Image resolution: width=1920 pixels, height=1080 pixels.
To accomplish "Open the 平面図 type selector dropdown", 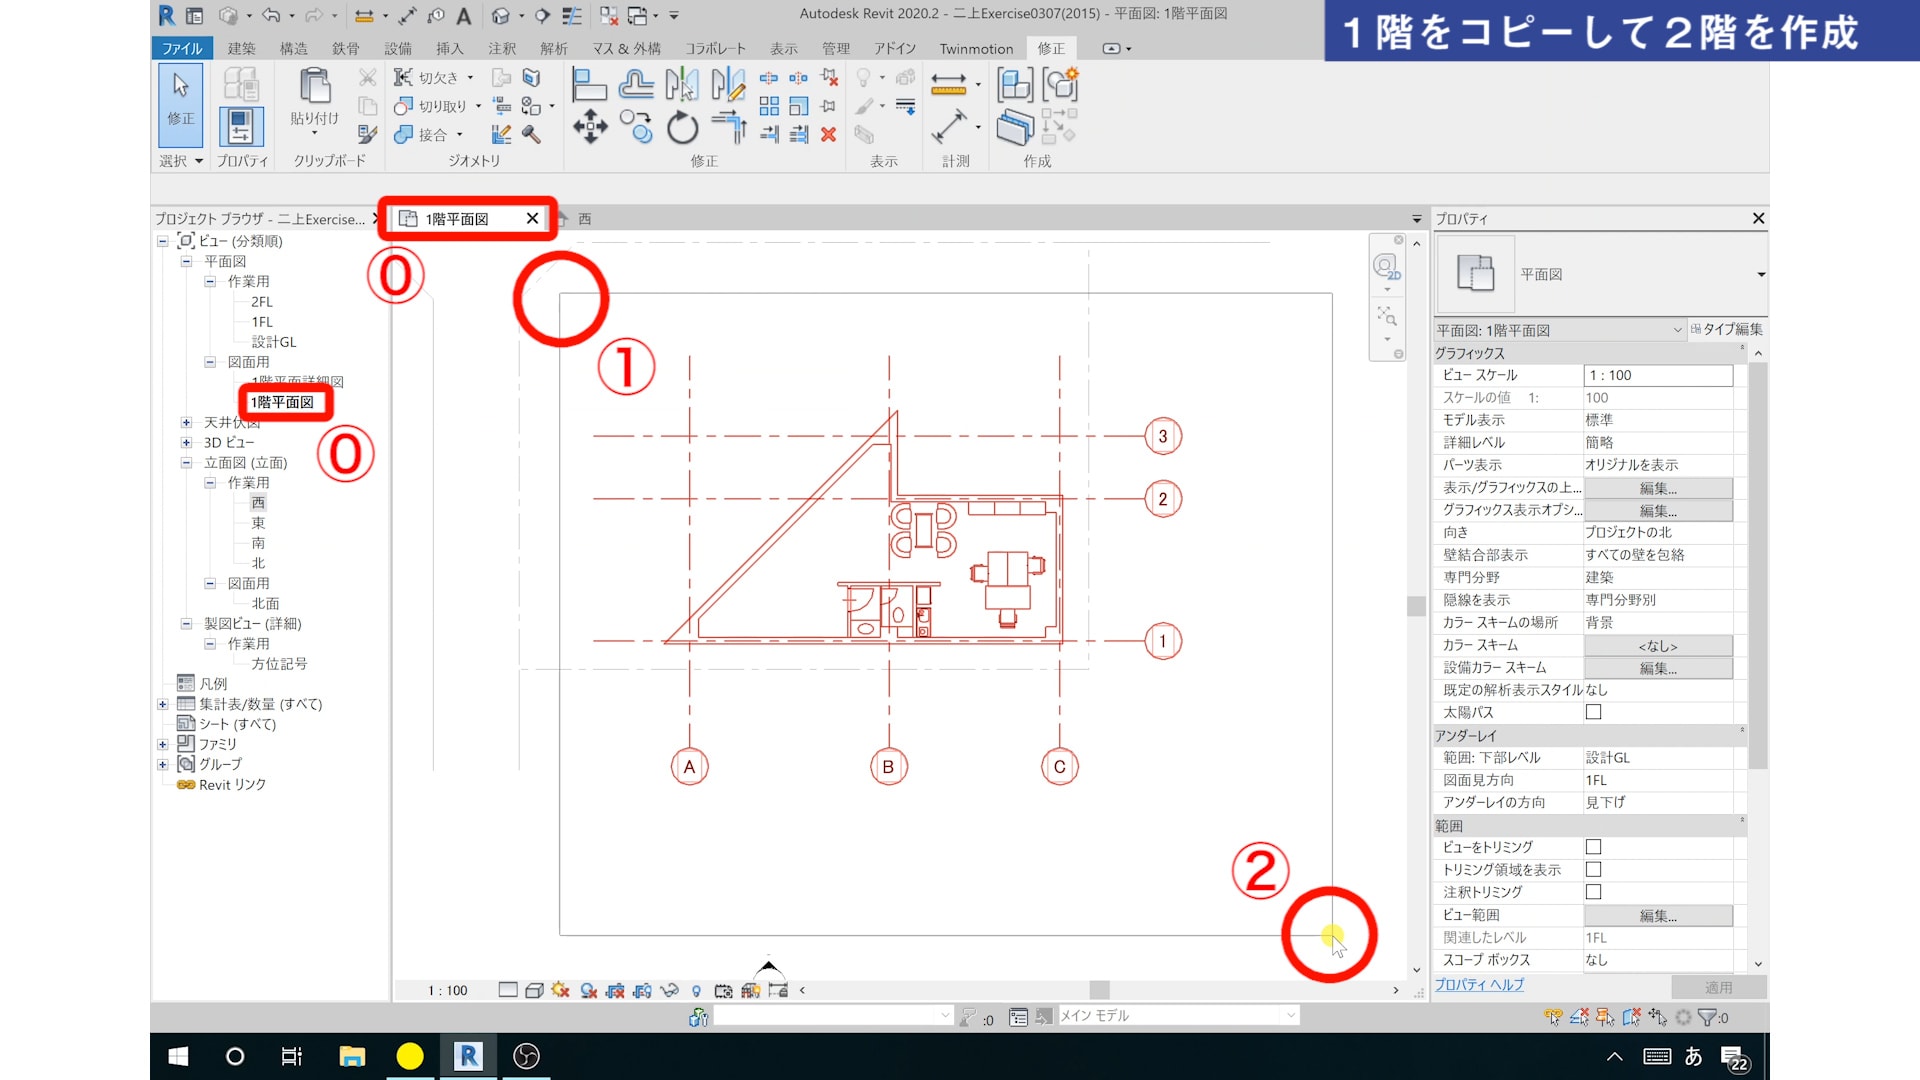I will [1760, 274].
